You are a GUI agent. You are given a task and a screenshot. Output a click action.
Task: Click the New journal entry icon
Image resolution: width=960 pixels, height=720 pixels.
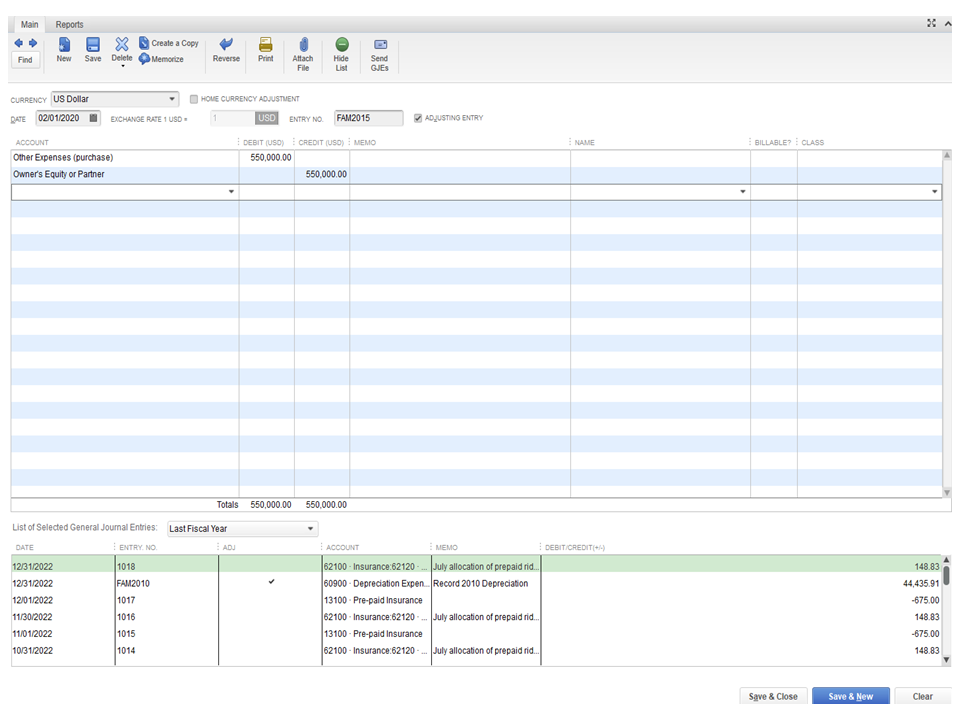coord(64,45)
